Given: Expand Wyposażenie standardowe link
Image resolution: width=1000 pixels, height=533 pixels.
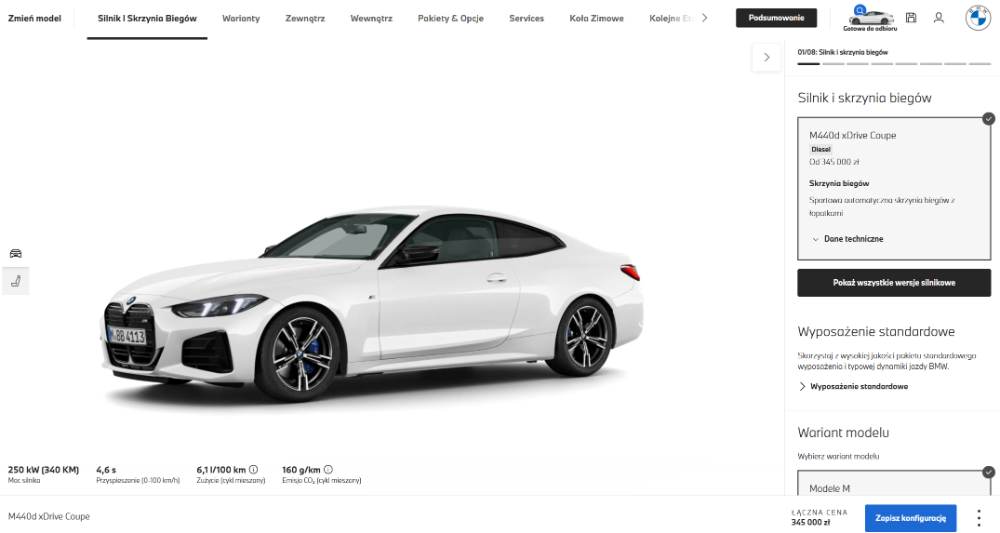Looking at the screenshot, I should (x=853, y=386).
